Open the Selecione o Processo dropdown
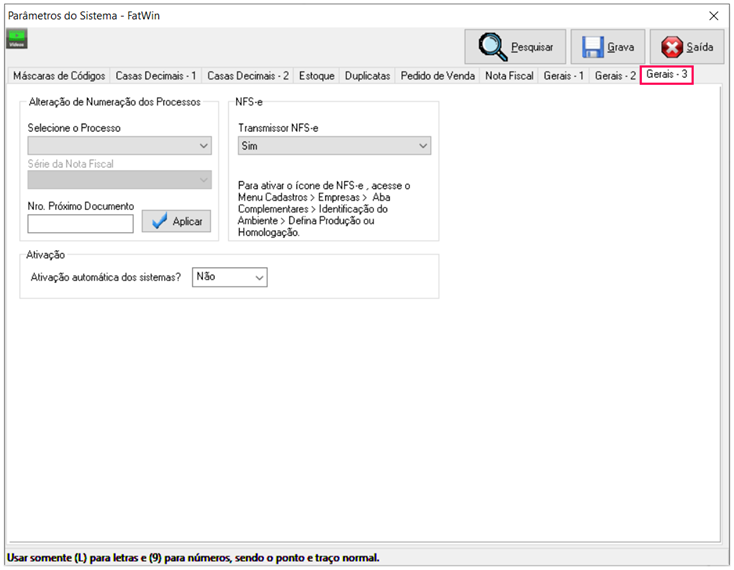This screenshot has width=734, height=570. pyautogui.click(x=120, y=146)
